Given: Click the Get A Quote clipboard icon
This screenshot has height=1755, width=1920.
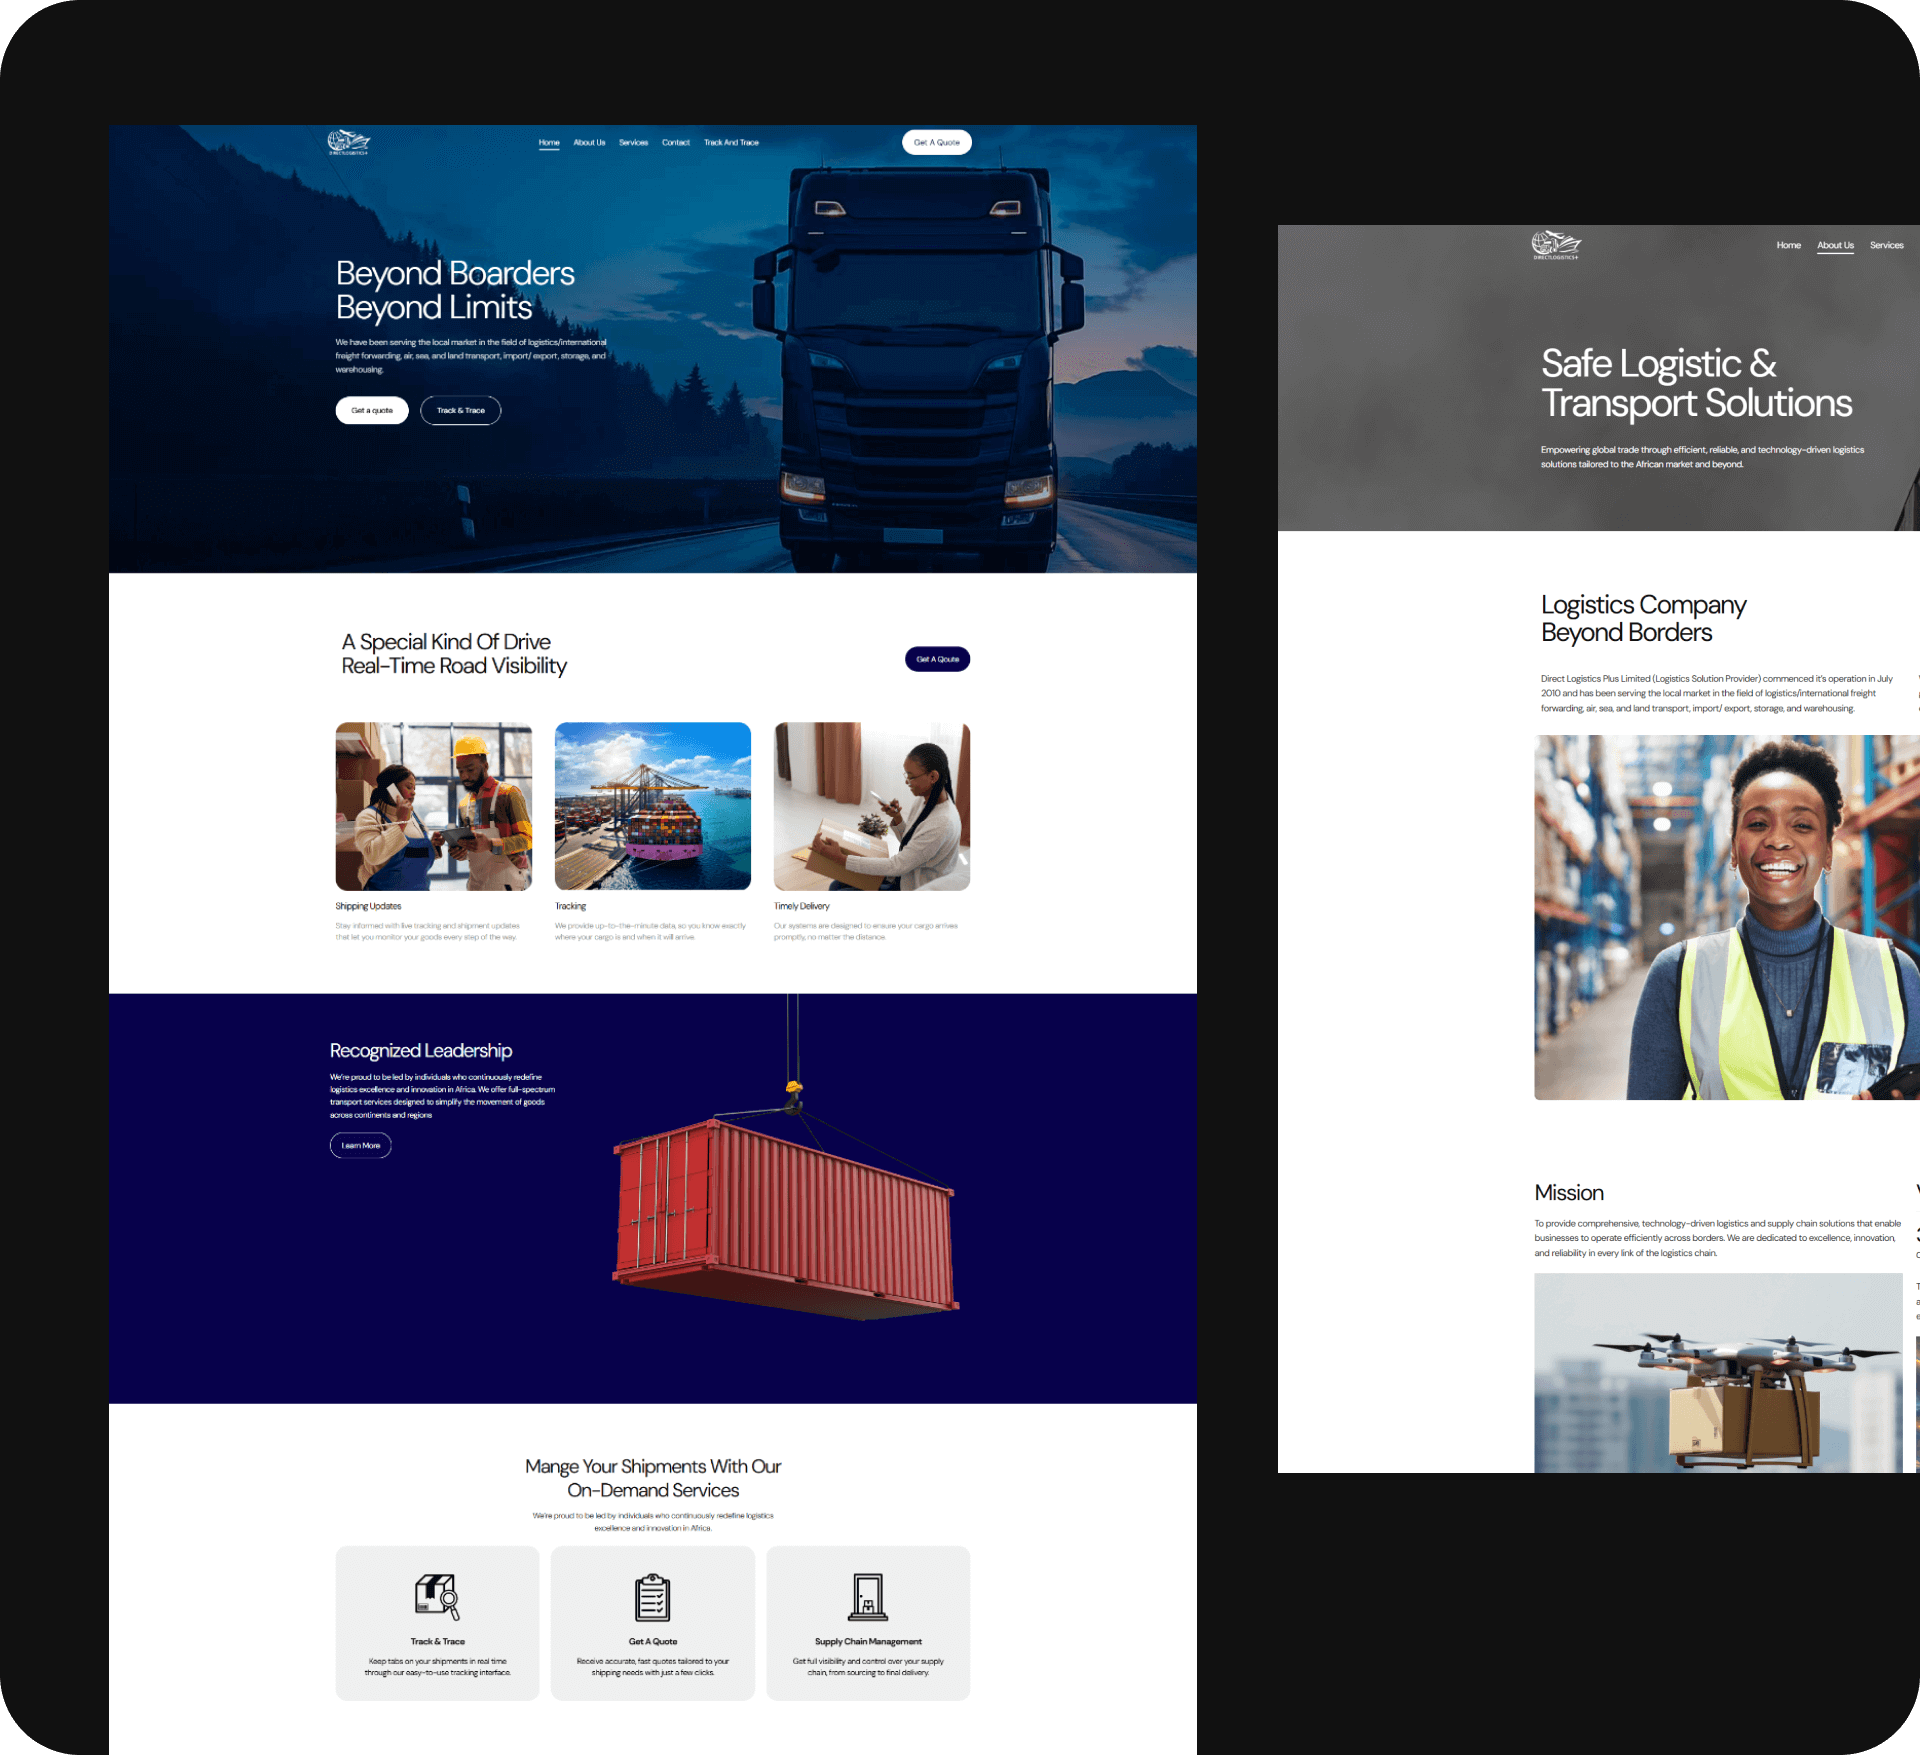Looking at the screenshot, I should (652, 1597).
